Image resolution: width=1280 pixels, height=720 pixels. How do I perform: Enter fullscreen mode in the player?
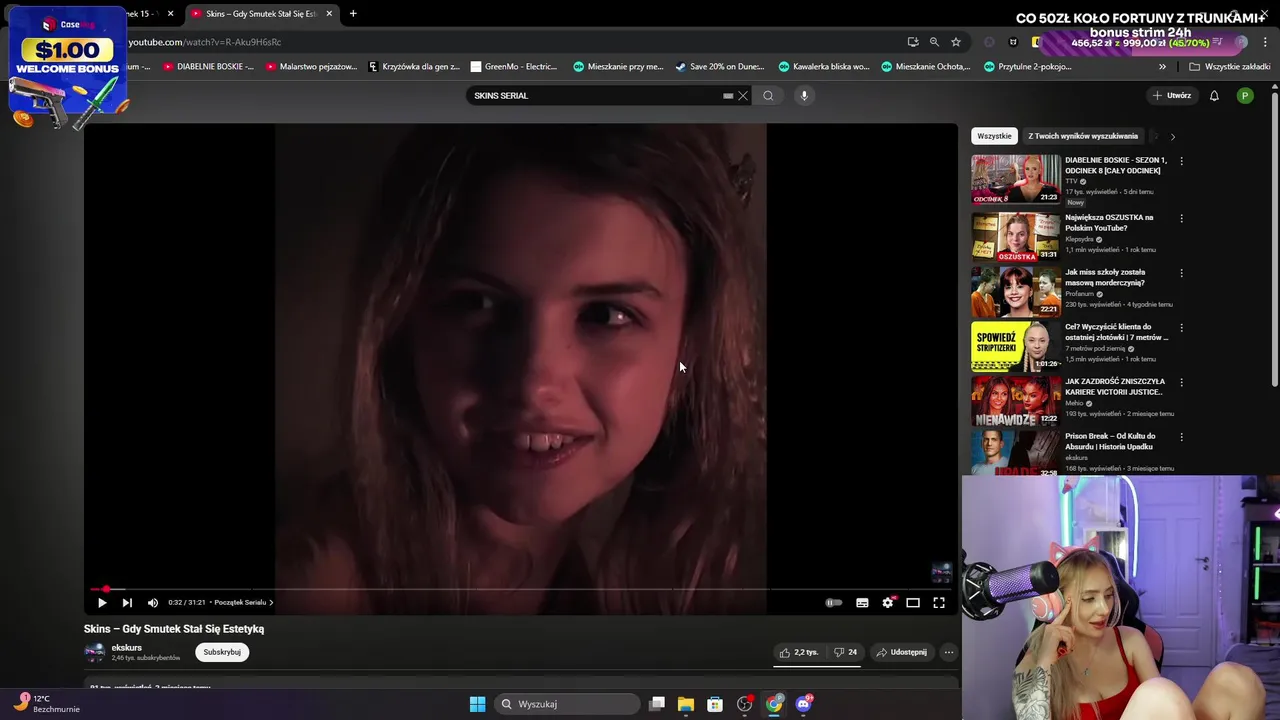tap(939, 602)
